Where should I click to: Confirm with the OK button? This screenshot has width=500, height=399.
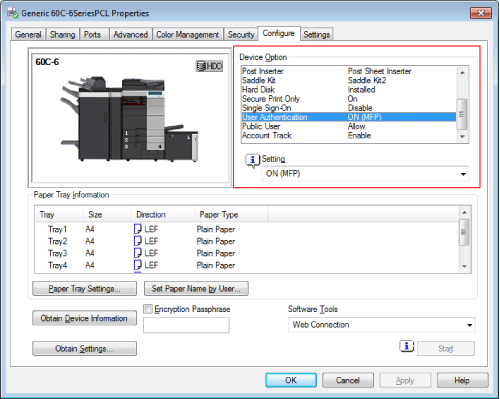[x=291, y=380]
